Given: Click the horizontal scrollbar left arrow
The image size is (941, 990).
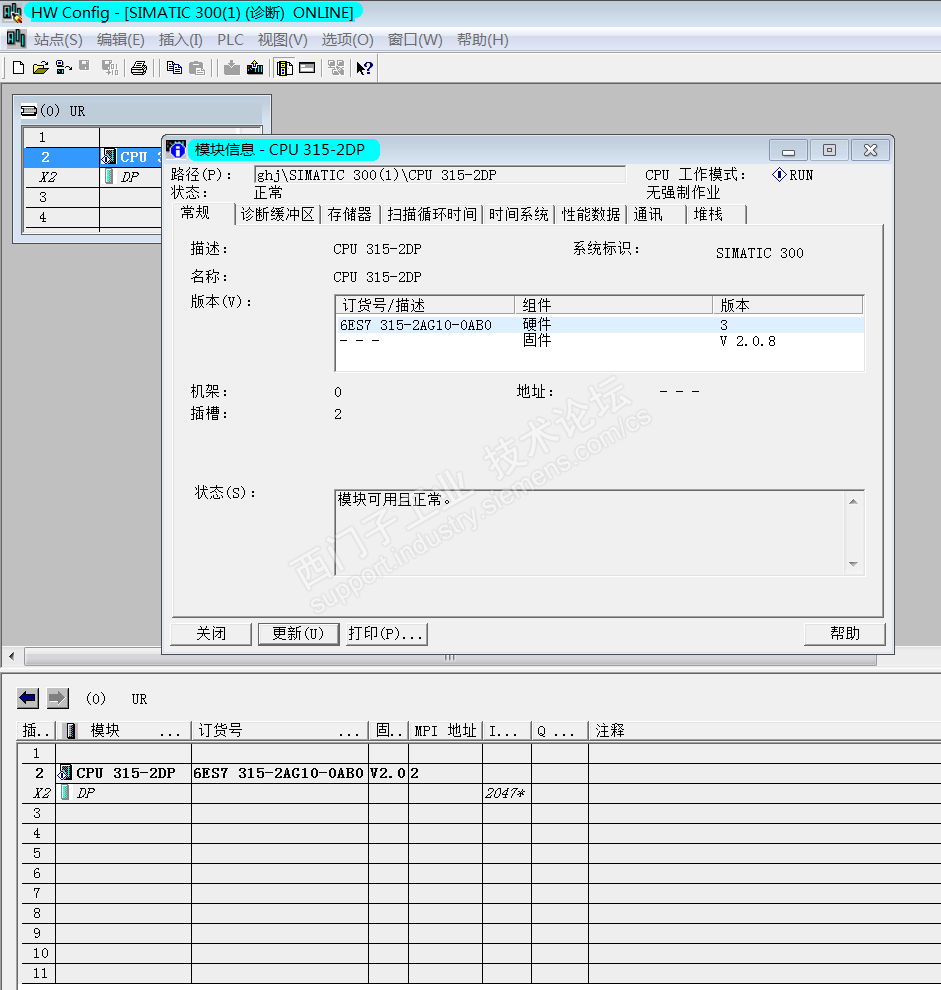Looking at the screenshot, I should (12, 657).
